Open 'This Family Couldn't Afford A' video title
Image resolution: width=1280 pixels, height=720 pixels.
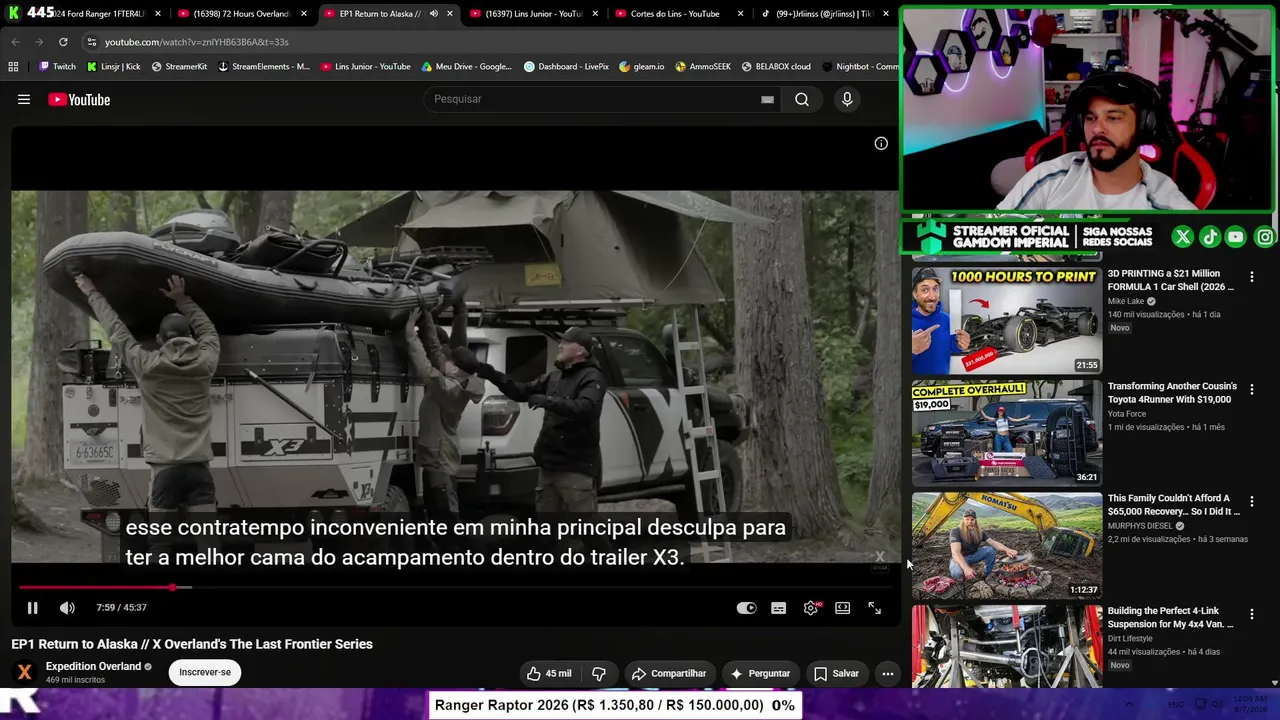tap(1173, 505)
